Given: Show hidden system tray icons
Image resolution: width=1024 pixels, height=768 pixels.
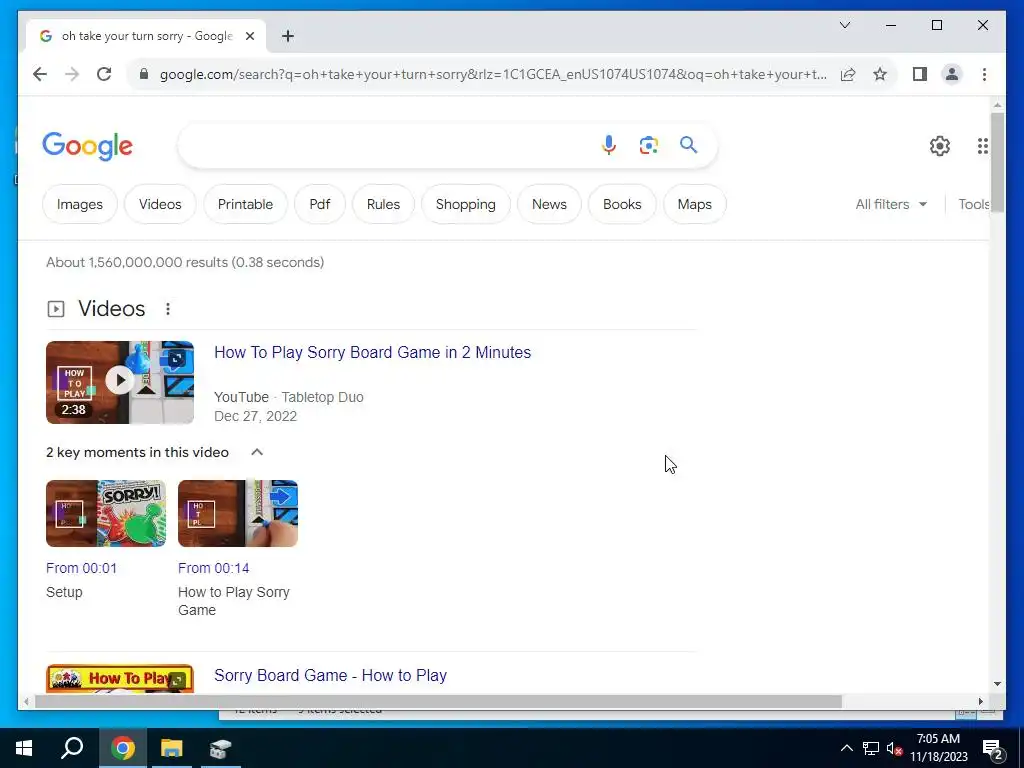Looking at the screenshot, I should pyautogui.click(x=846, y=748).
